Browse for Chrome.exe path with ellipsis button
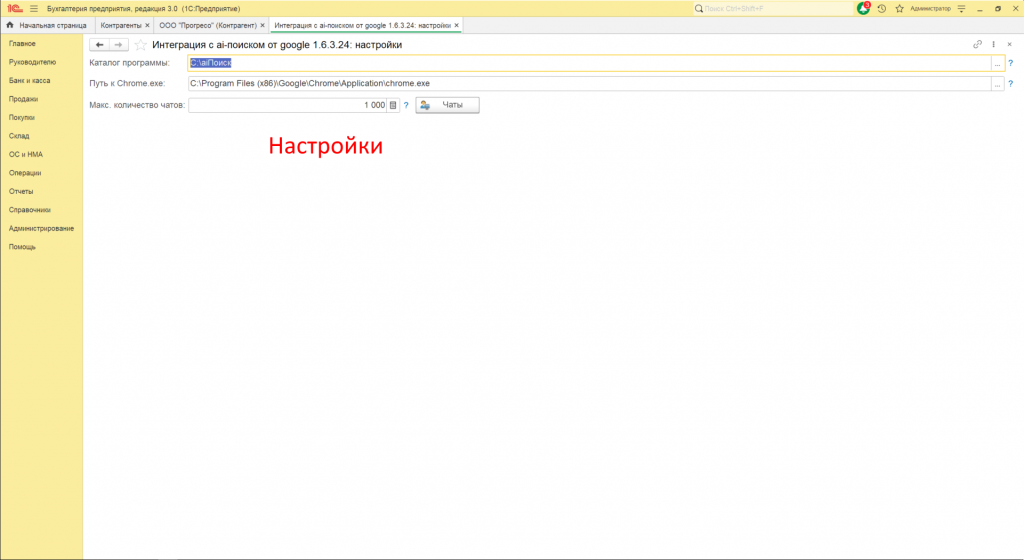The width and height of the screenshot is (1024, 560). pyautogui.click(x=997, y=84)
